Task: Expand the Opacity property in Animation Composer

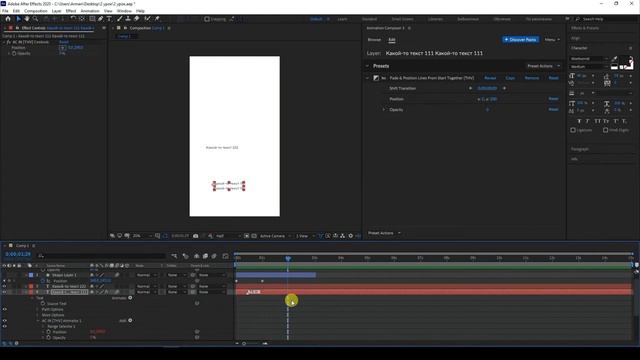Action: tap(384, 110)
